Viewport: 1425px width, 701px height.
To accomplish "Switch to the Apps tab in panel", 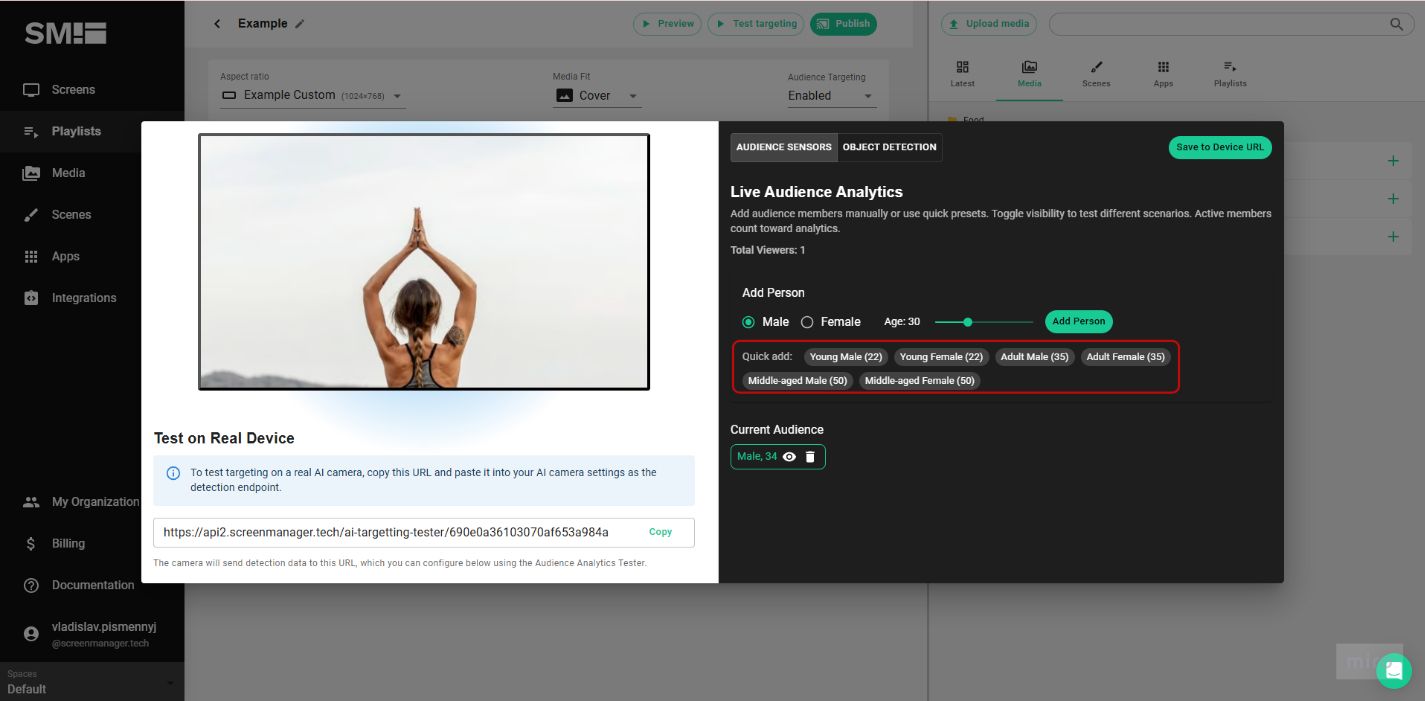I will (1163, 74).
